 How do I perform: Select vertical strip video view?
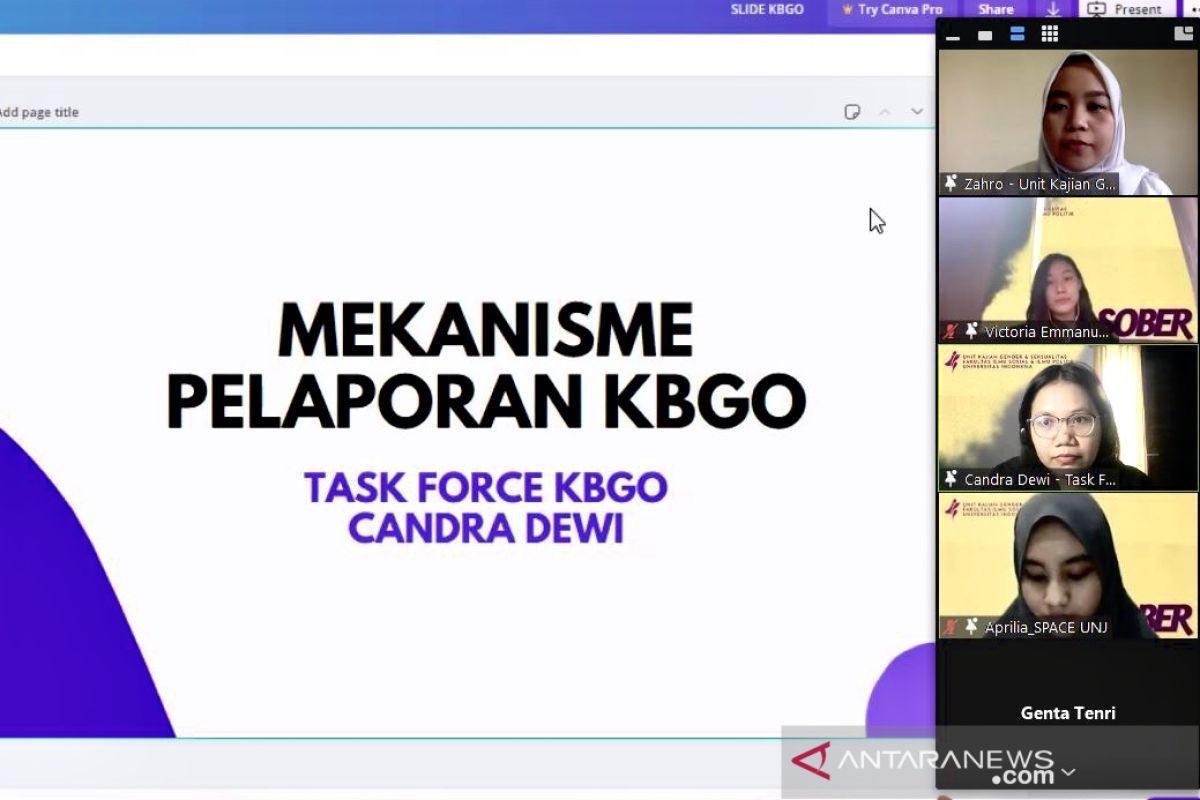[x=1017, y=34]
